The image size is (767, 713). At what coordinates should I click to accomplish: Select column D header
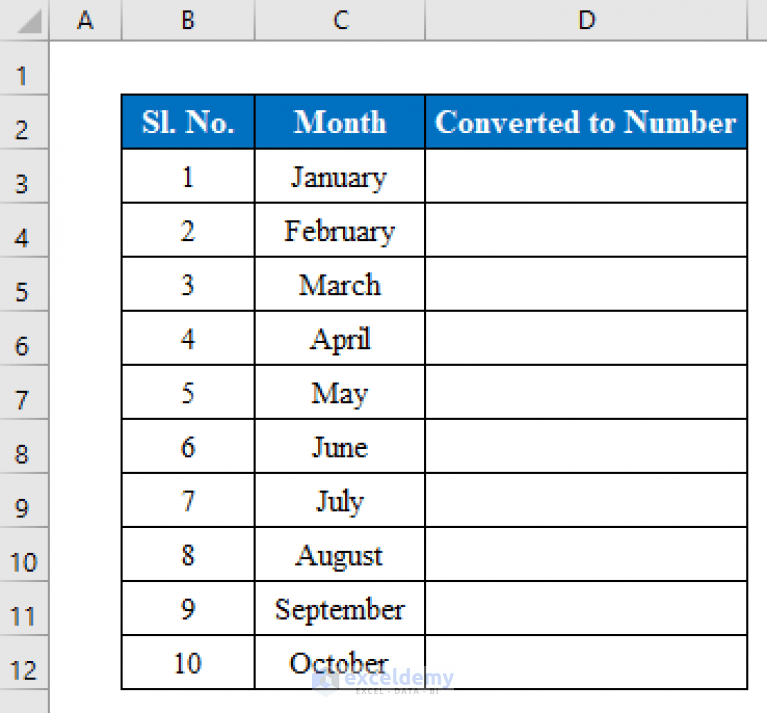(587, 20)
